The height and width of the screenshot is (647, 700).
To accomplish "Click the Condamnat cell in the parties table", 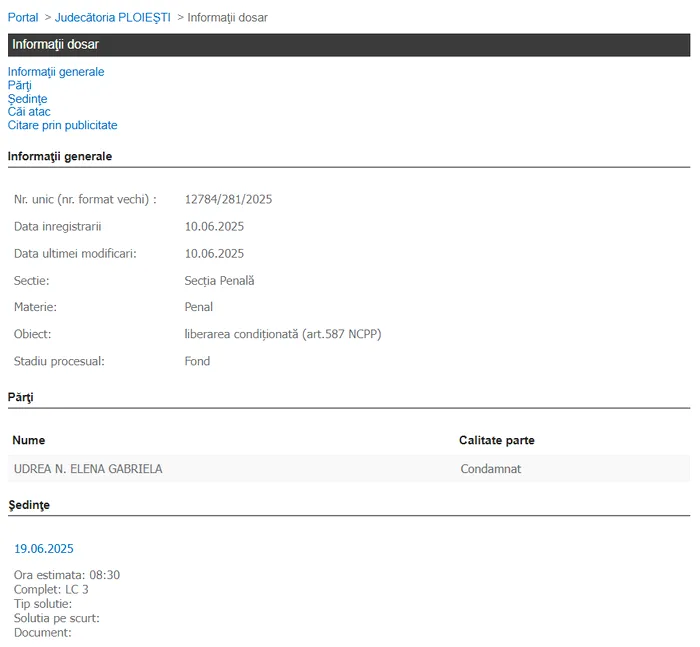I will pos(490,469).
